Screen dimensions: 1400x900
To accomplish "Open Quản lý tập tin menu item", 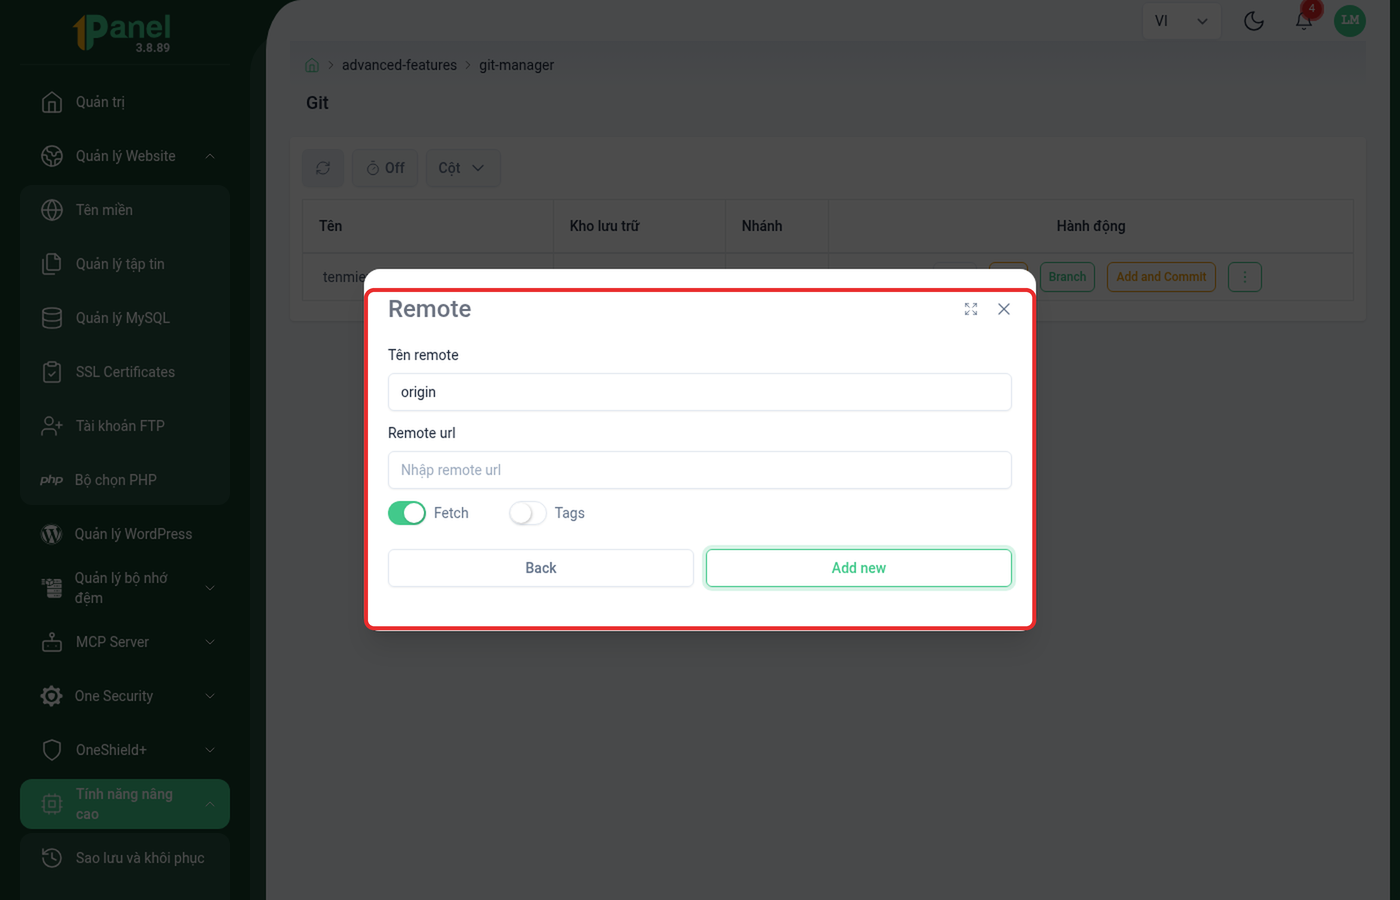I will tap(125, 264).
